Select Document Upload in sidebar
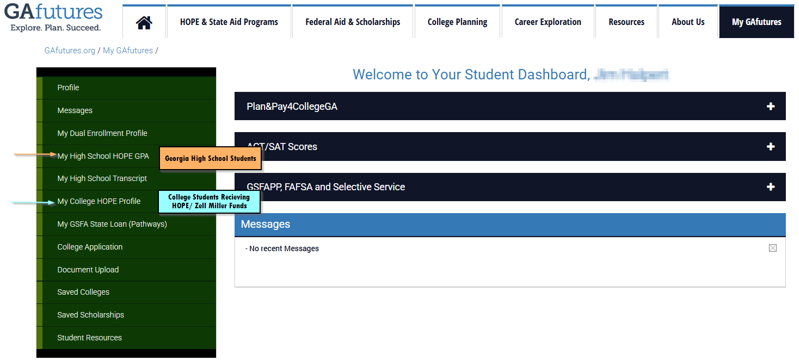 click(x=88, y=270)
